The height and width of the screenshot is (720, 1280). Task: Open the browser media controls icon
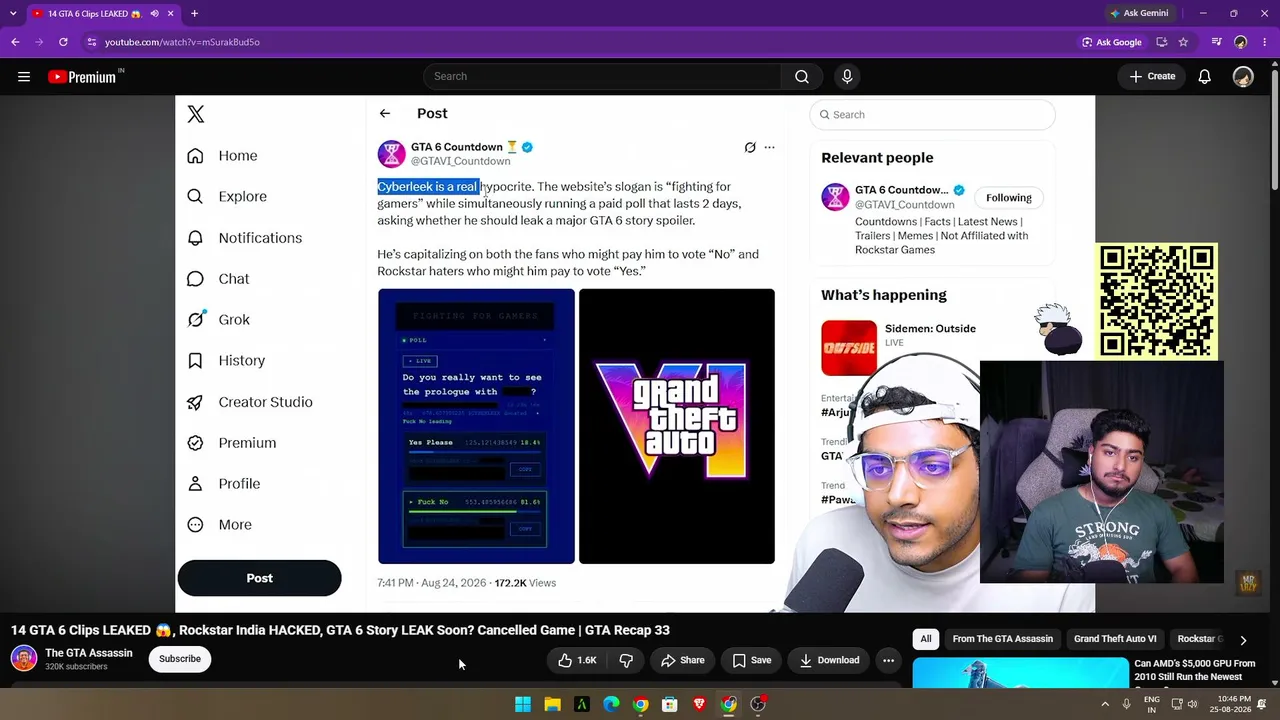[1216, 42]
